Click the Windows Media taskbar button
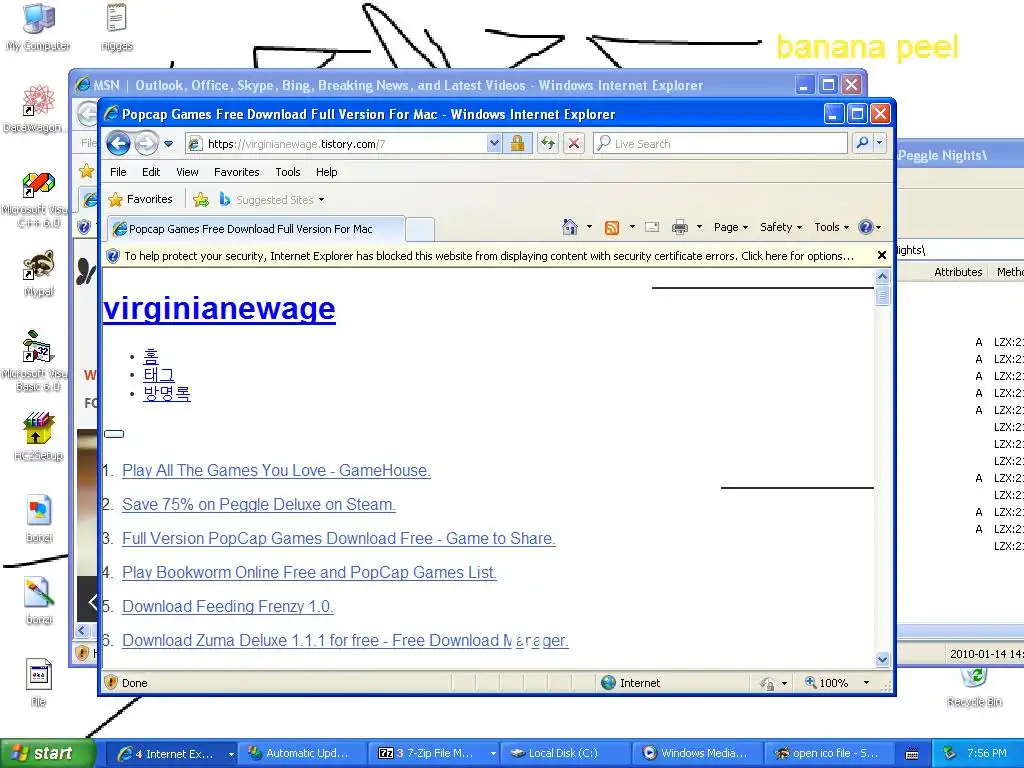1024x768 pixels. tap(697, 753)
